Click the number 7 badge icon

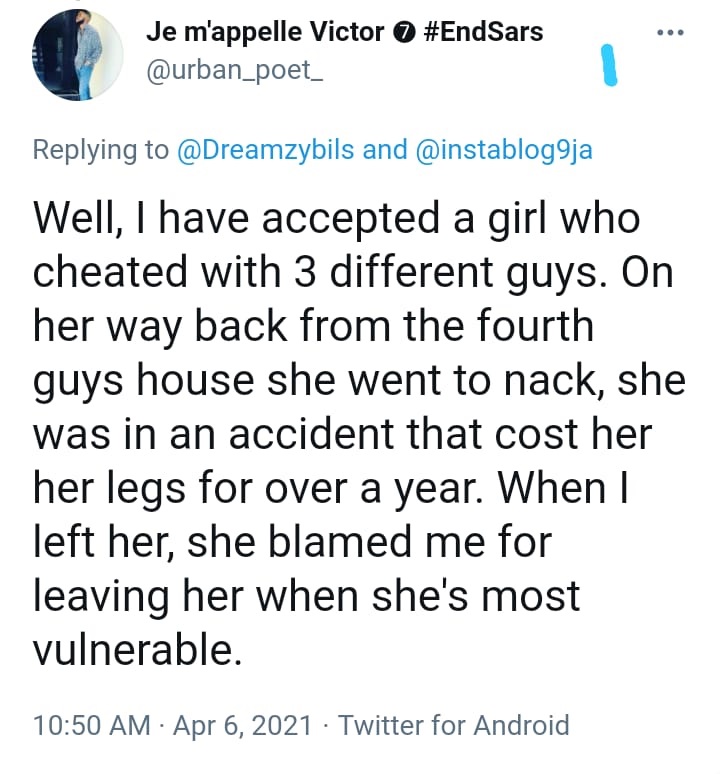[x=397, y=33]
